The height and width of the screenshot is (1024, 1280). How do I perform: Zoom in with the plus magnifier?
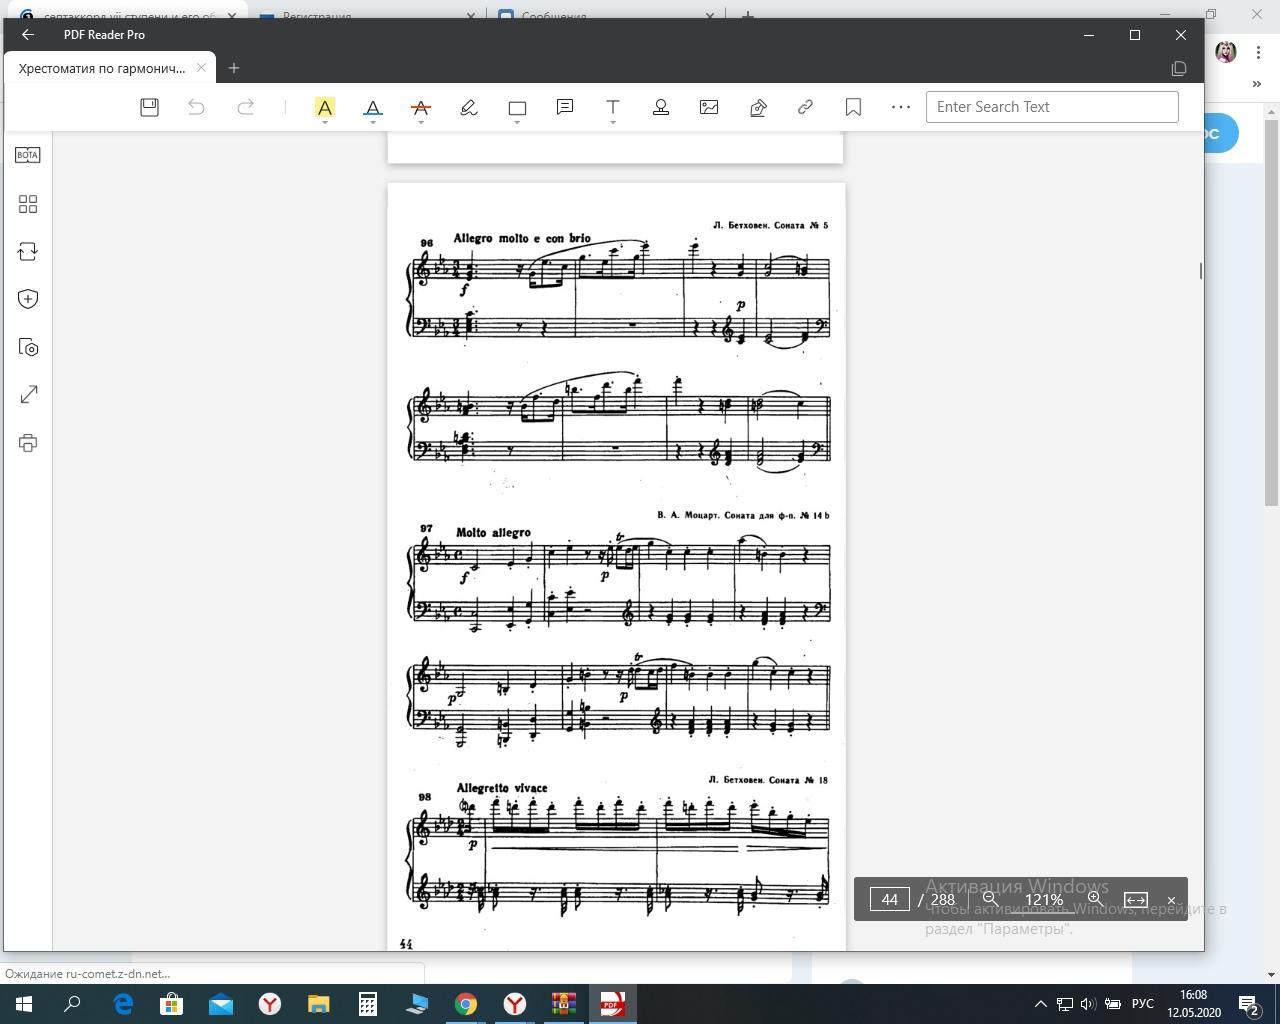coord(1096,900)
